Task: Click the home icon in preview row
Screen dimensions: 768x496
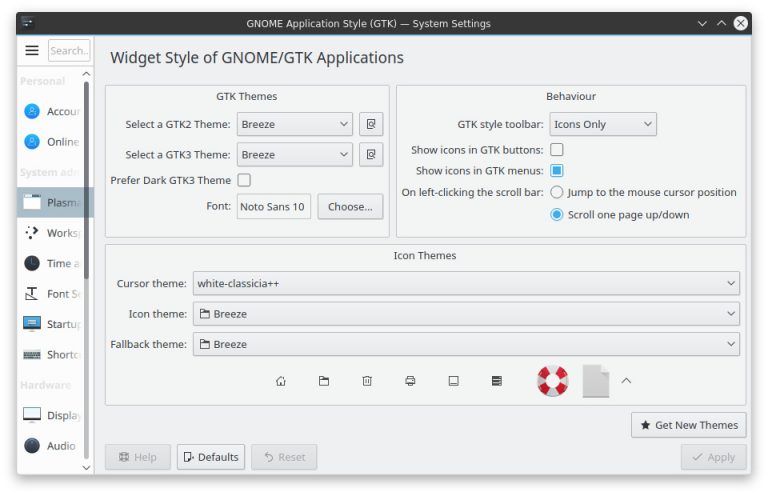Action: pyautogui.click(x=281, y=381)
